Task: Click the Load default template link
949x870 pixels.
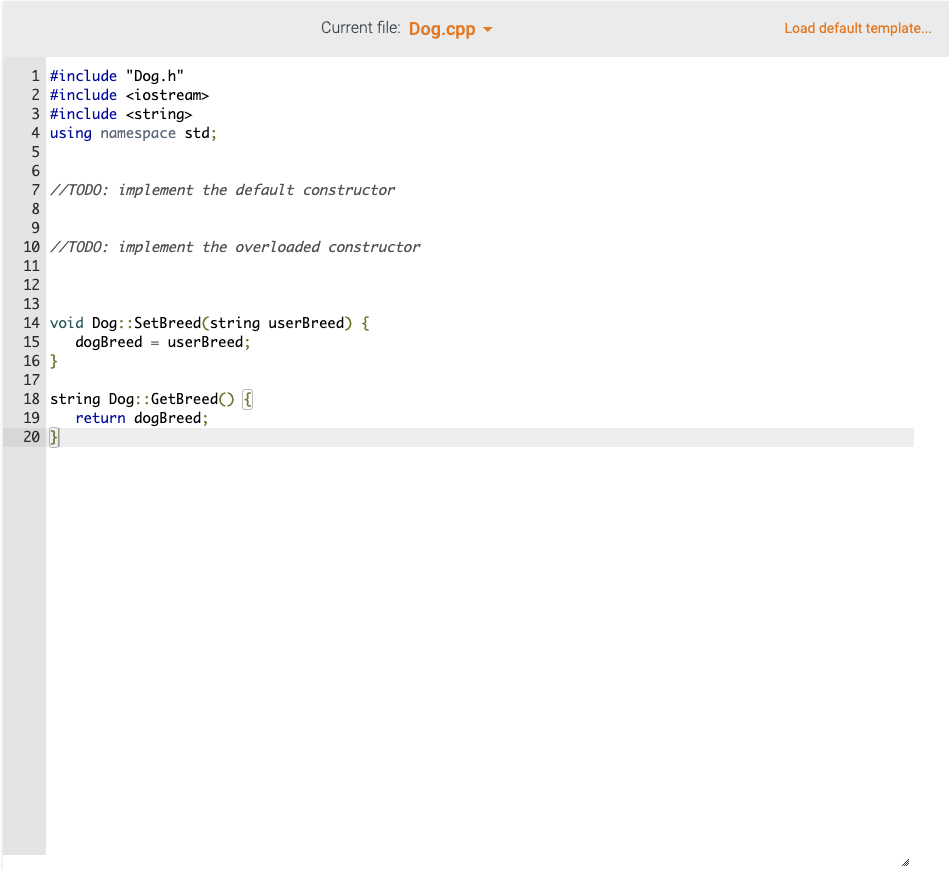Action: [857, 28]
